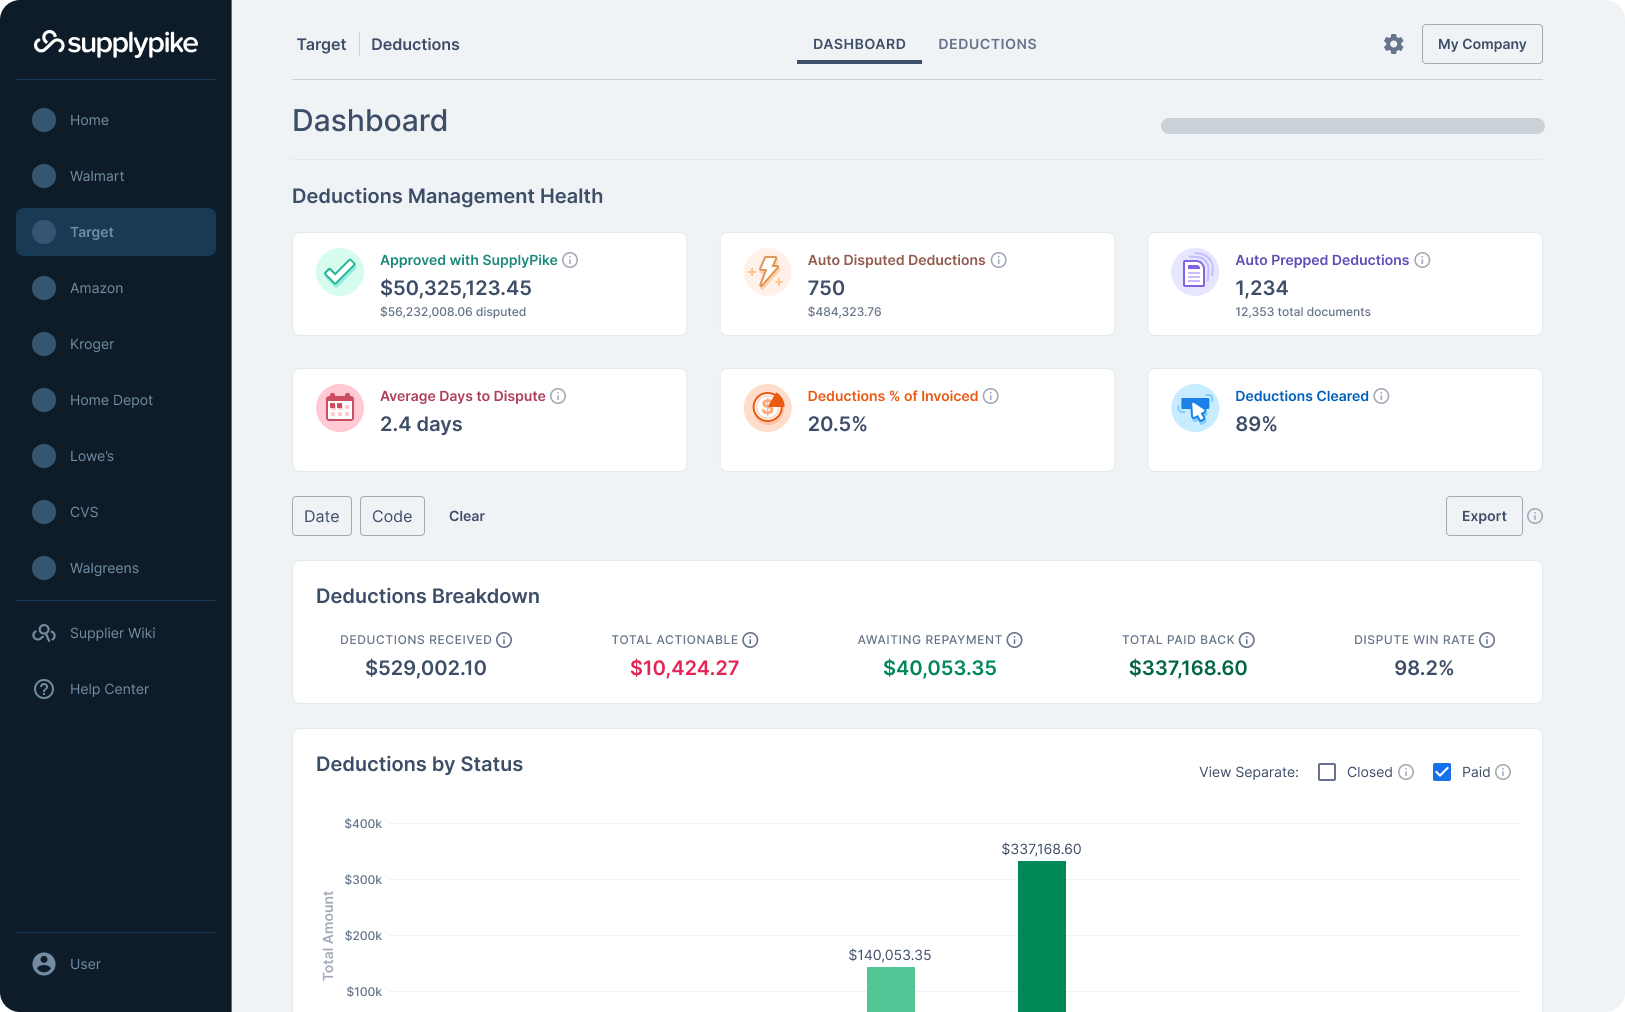Show info for Dispute Win Rate
The image size is (1625, 1012).
(x=1487, y=640)
